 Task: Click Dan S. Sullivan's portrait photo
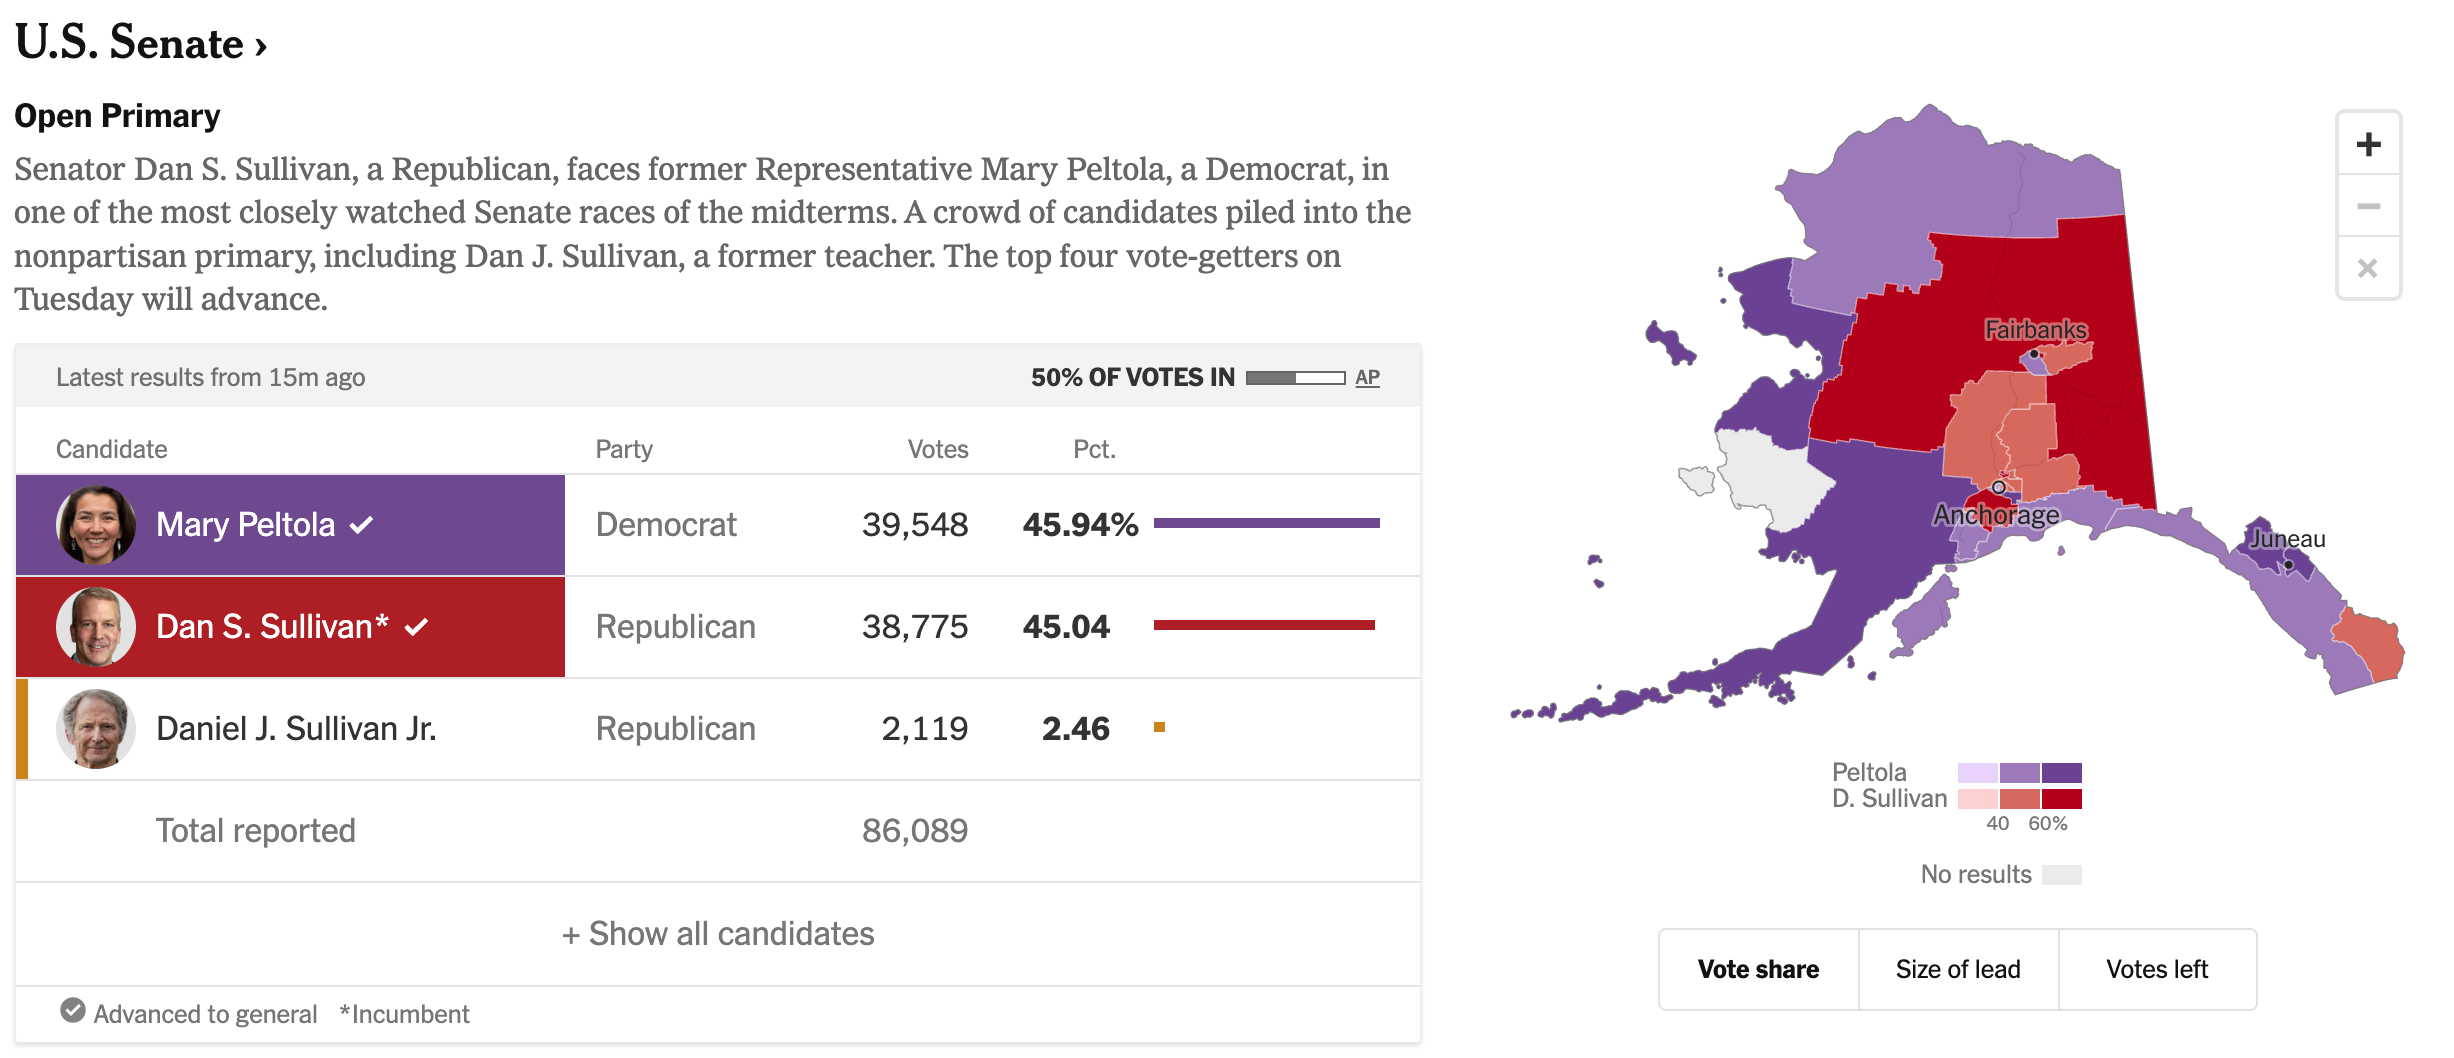click(x=96, y=627)
